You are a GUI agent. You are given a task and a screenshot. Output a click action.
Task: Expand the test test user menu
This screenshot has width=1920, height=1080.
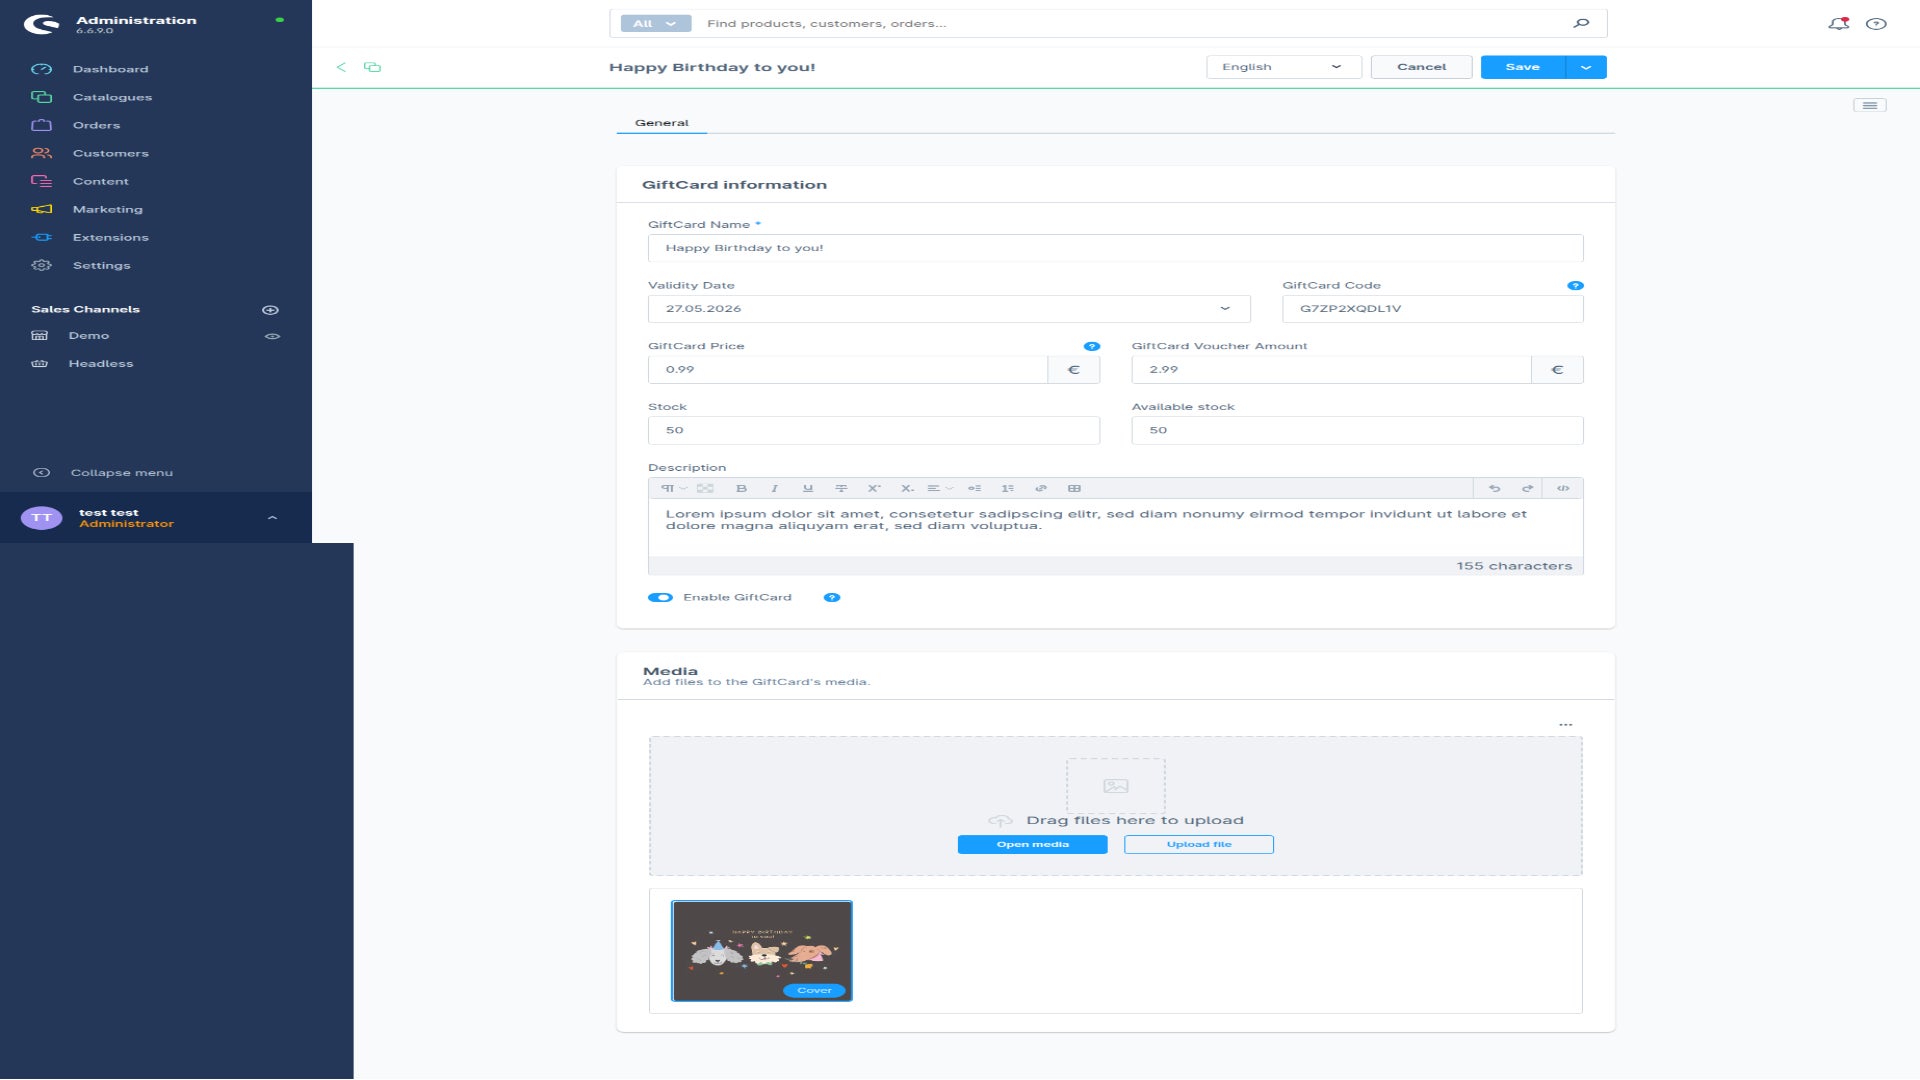pos(272,518)
